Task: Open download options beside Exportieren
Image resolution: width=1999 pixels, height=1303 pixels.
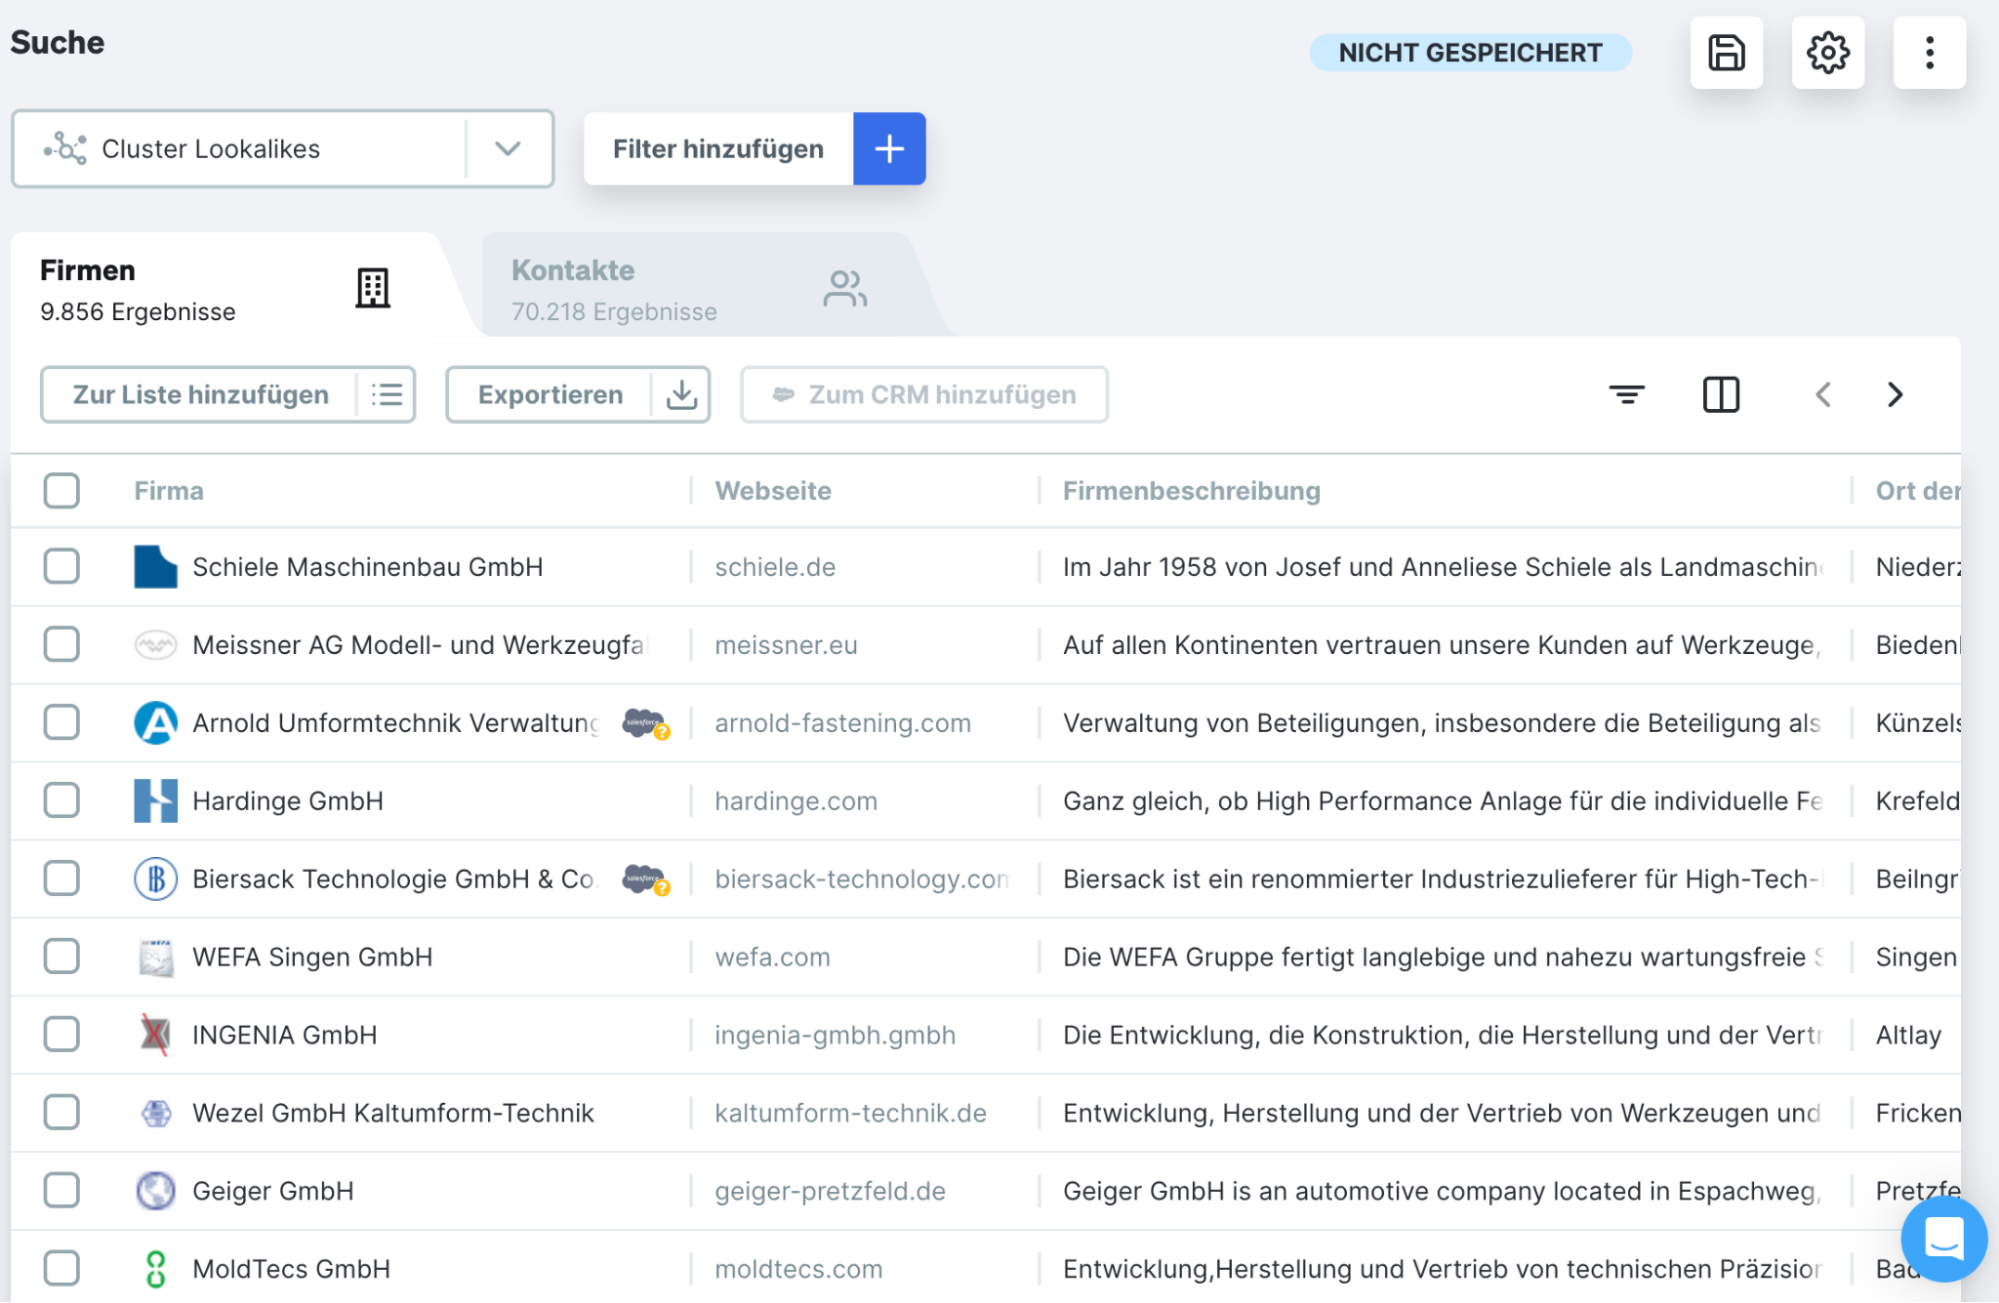Action: tap(682, 395)
